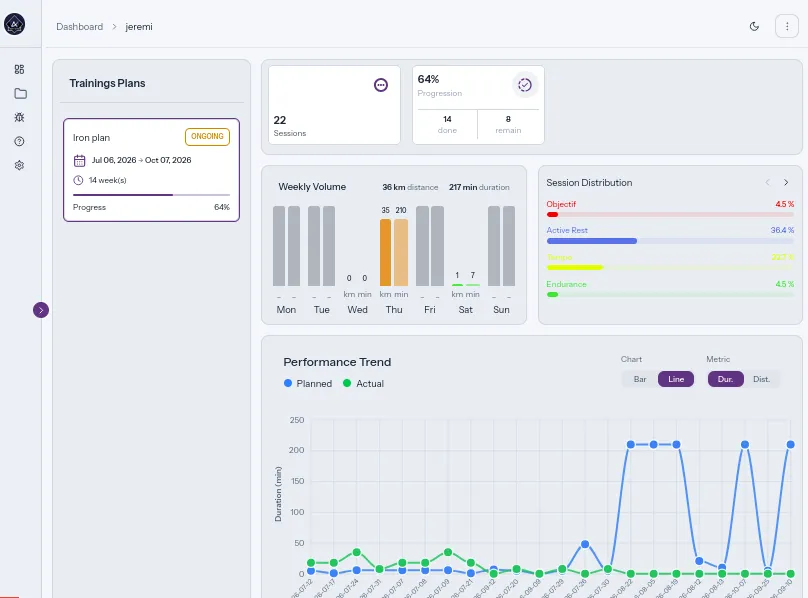Click the 22 Sessions card
808x598 pixels.
point(334,105)
